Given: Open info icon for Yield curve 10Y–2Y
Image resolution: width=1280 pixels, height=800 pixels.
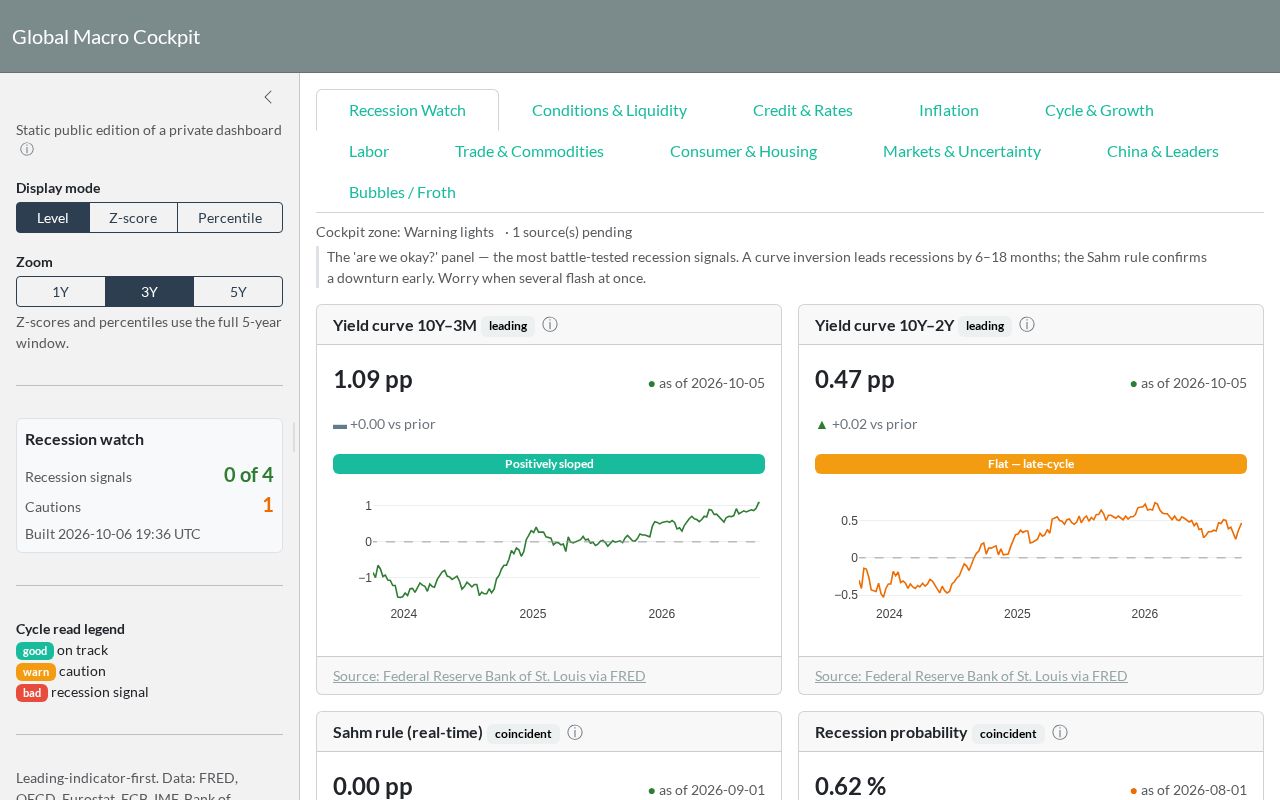Looking at the screenshot, I should [1027, 325].
